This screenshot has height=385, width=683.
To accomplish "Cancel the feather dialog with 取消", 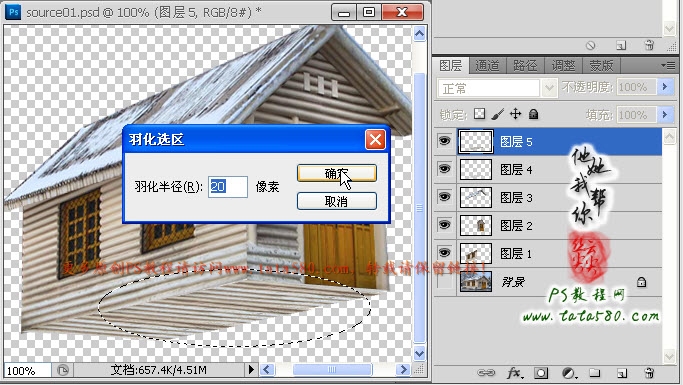I will point(337,201).
